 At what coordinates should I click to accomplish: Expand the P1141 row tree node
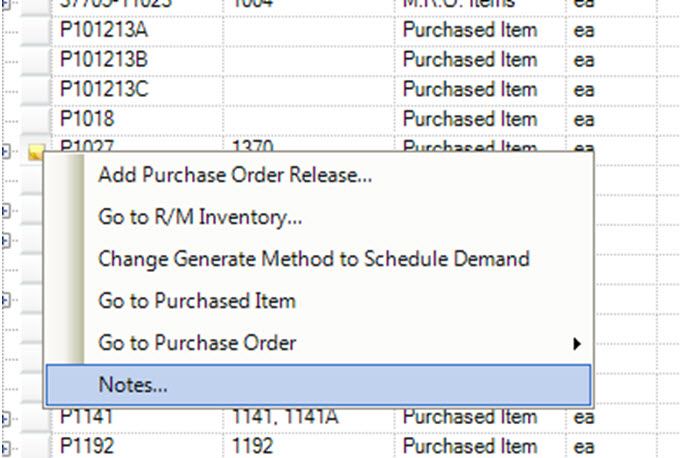[5, 418]
